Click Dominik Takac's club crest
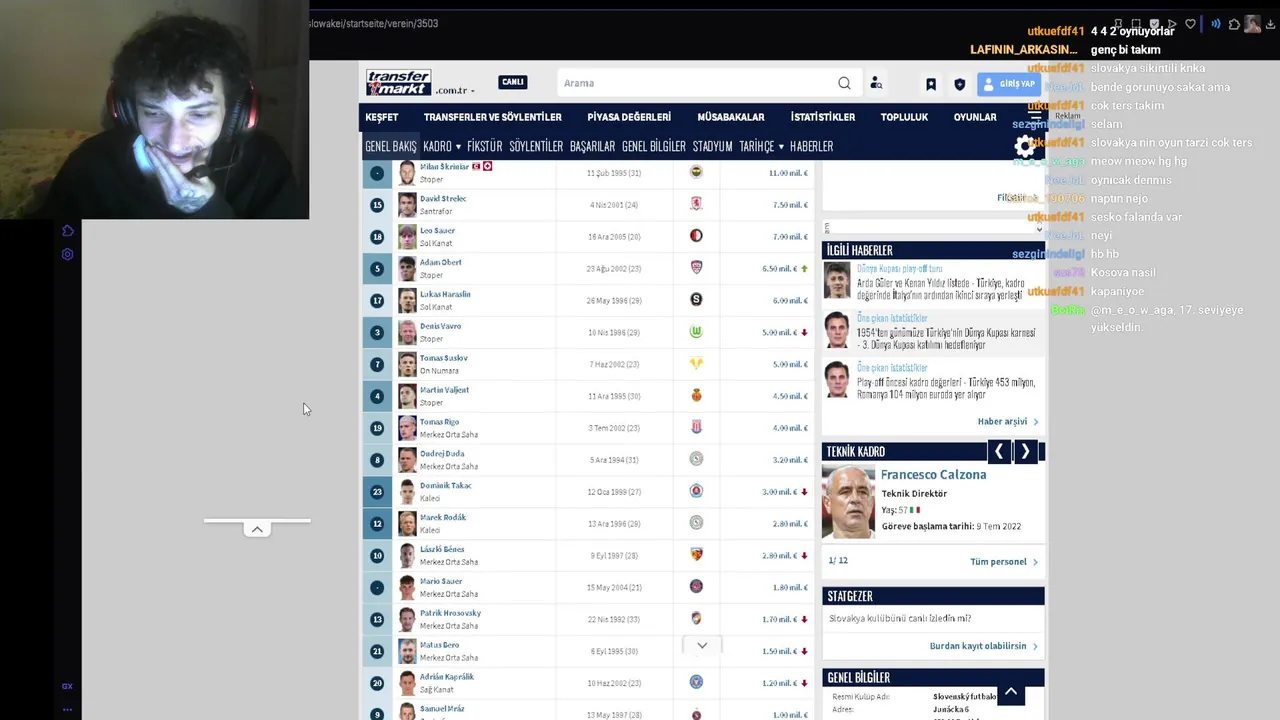This screenshot has height=720, width=1280. pos(696,491)
